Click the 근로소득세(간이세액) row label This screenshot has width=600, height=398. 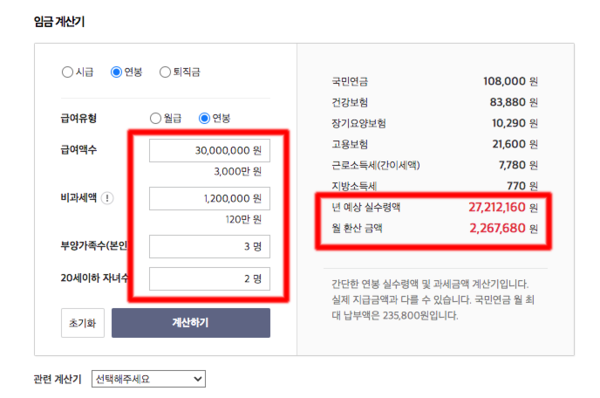[x=376, y=165]
